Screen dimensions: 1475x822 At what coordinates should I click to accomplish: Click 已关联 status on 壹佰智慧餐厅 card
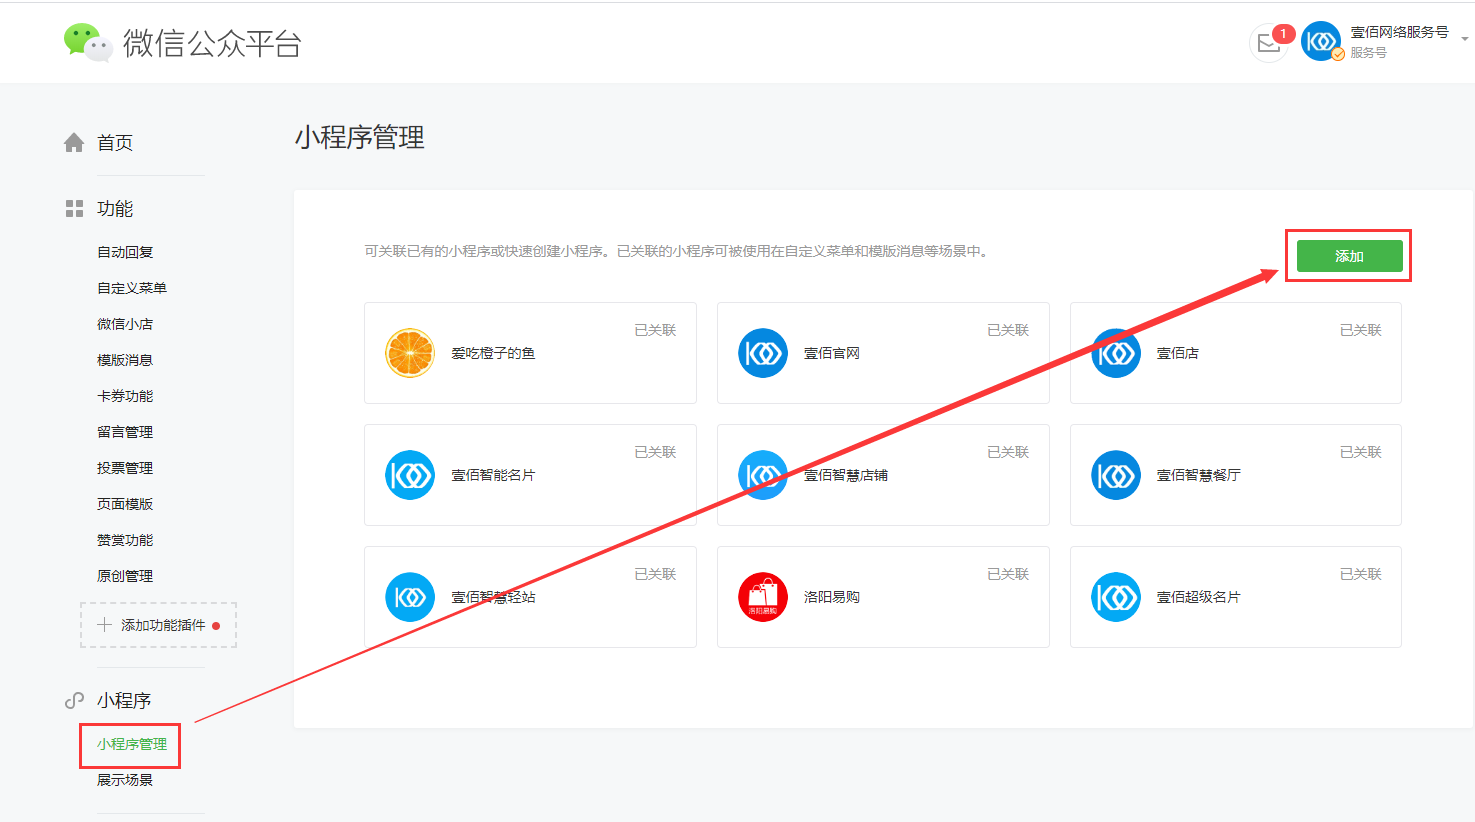pyautogui.click(x=1361, y=452)
